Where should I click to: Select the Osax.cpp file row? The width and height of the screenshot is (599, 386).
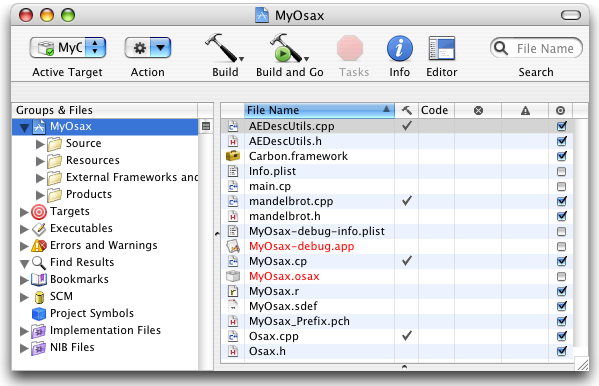pos(397,336)
